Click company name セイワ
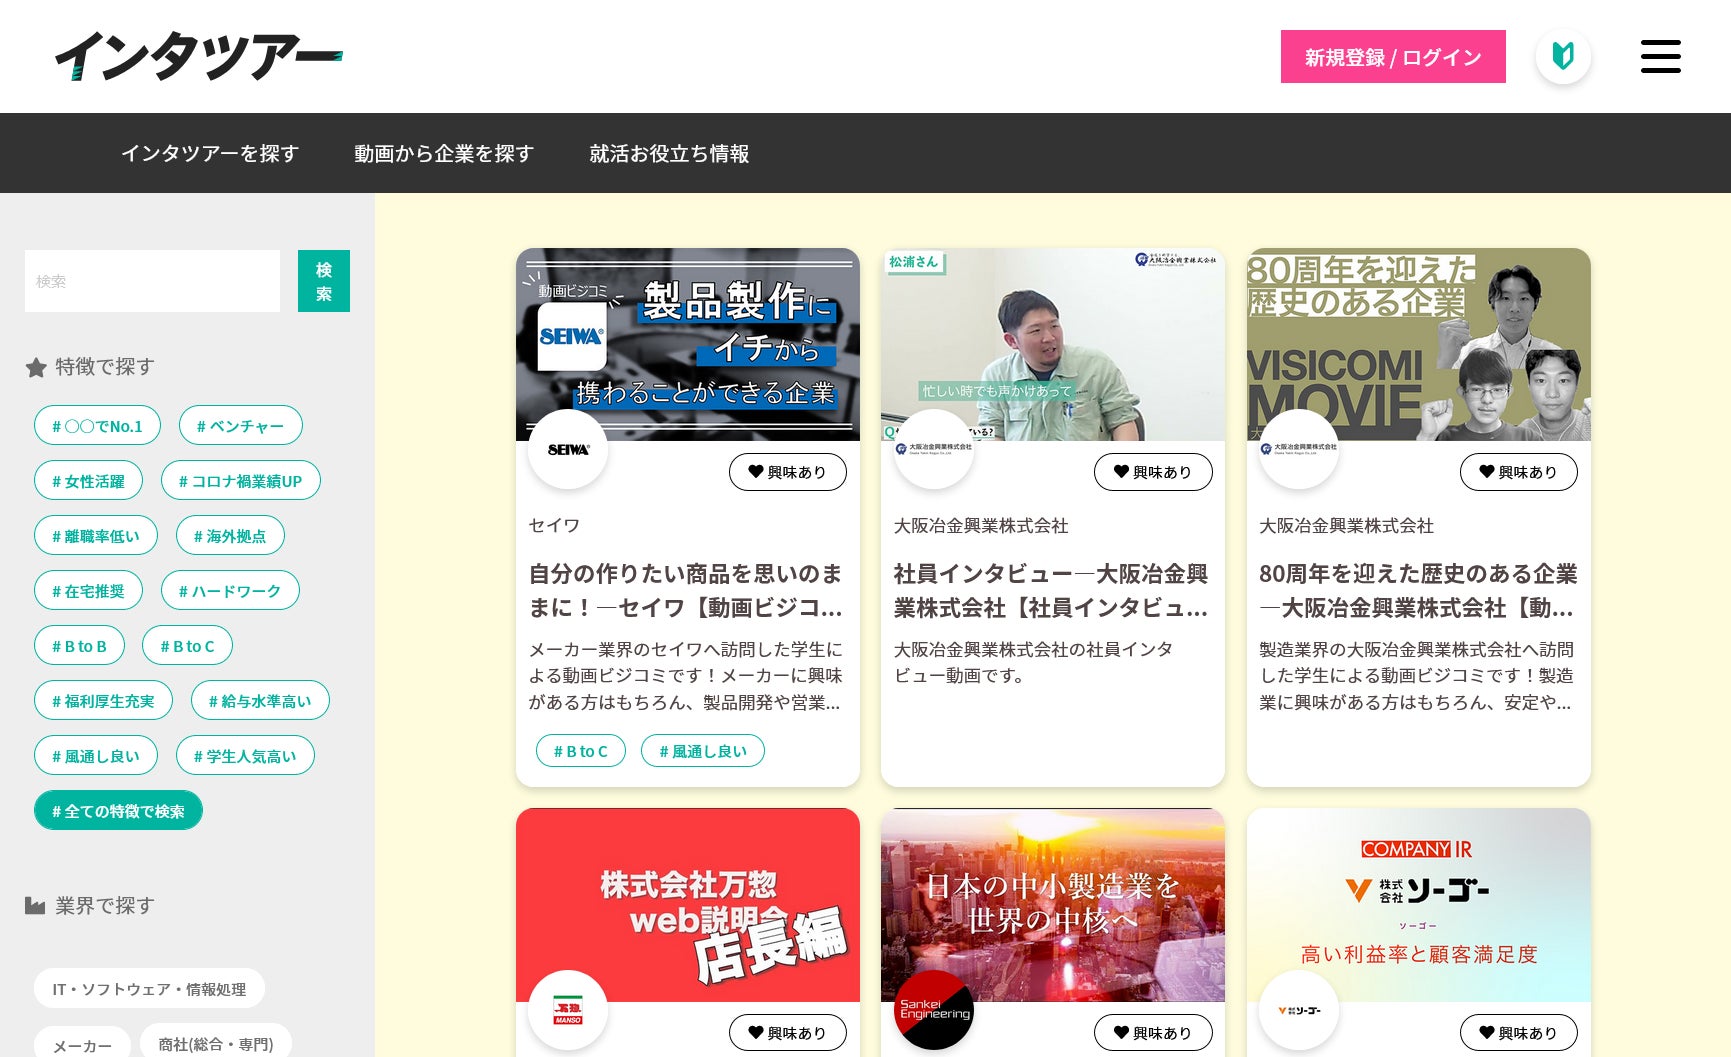Screen dimensions: 1731x1057 555,525
